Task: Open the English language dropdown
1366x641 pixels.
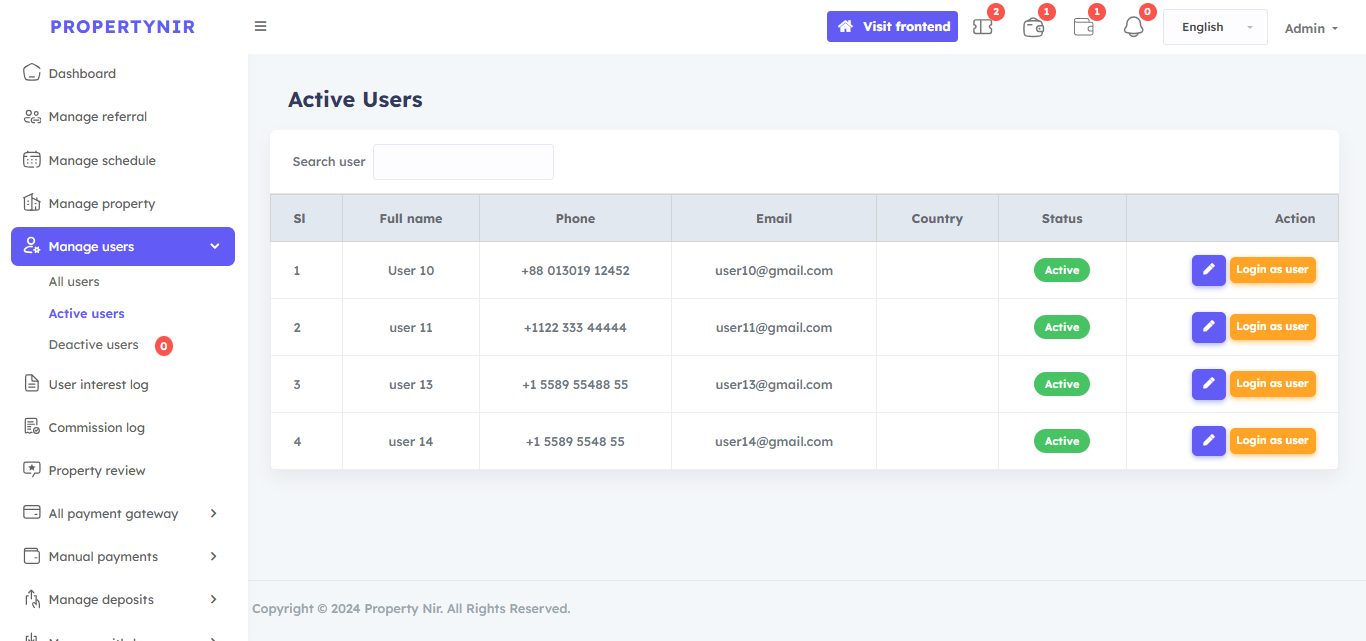Action: tap(1215, 27)
